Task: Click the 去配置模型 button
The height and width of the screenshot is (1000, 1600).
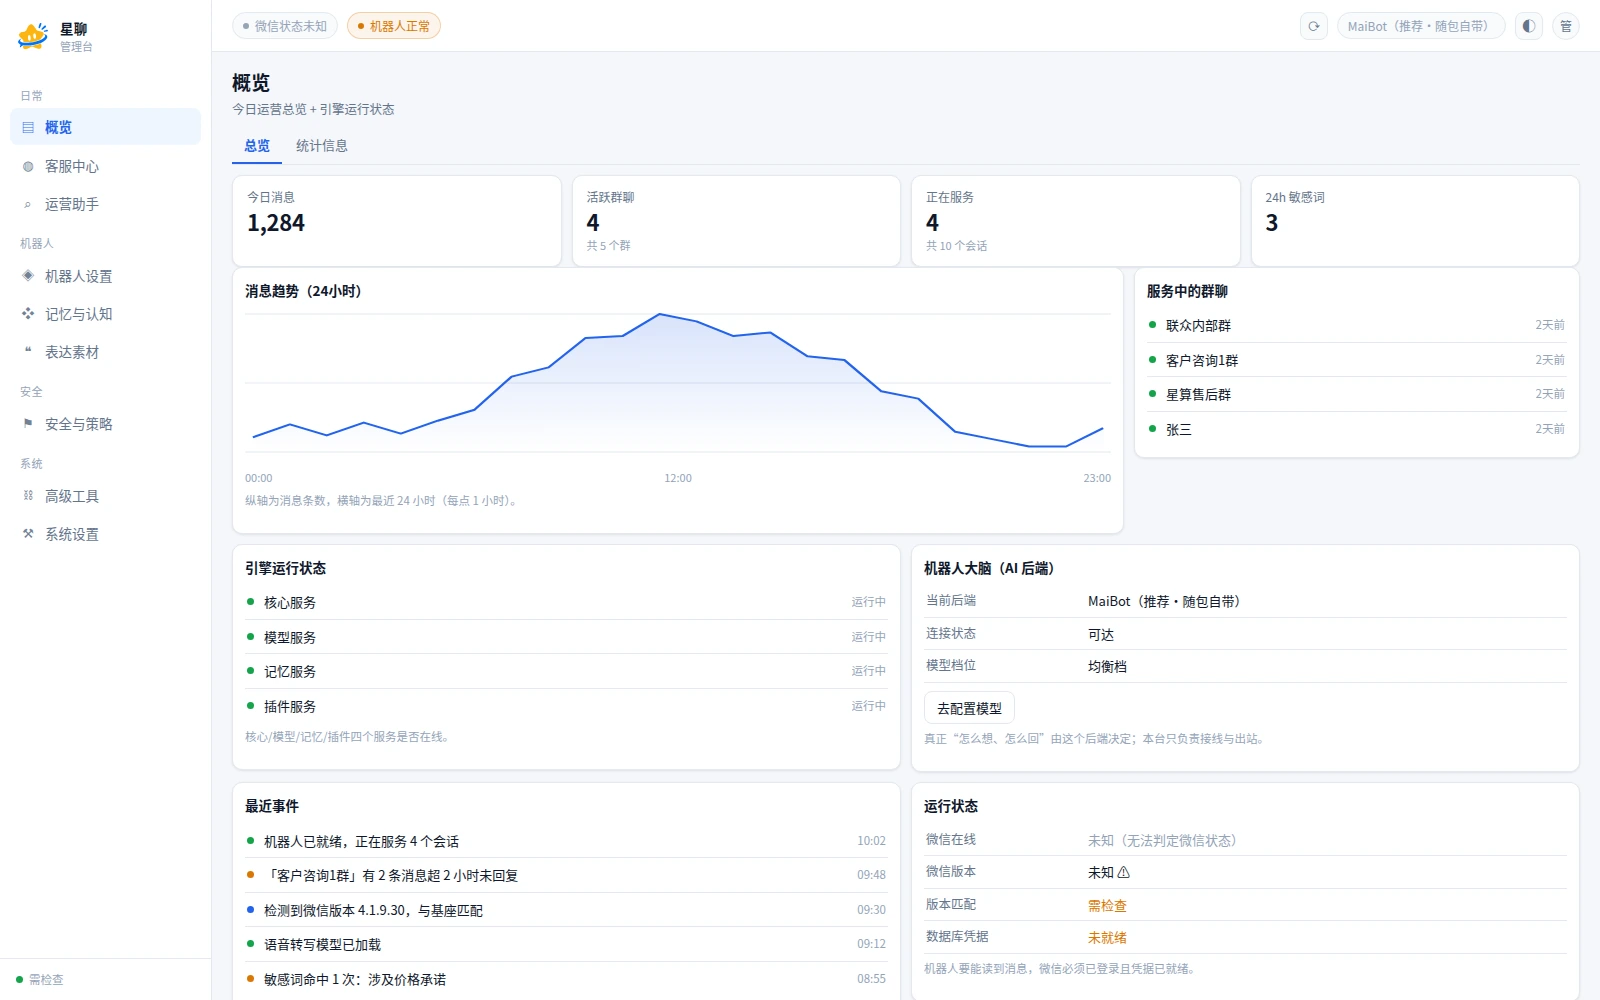Action: tap(969, 708)
